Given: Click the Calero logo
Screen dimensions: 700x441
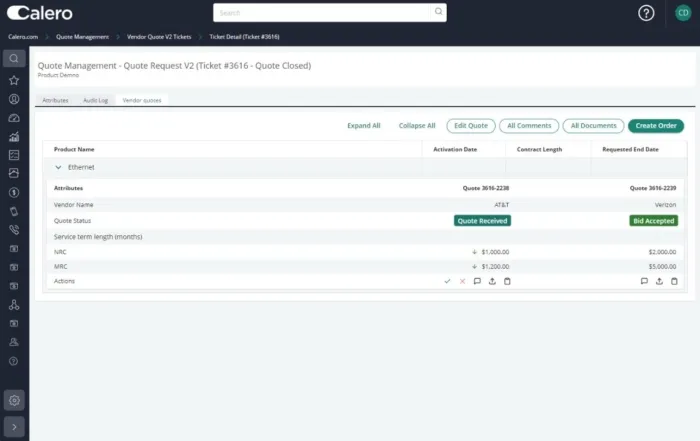Looking at the screenshot, I should [40, 13].
